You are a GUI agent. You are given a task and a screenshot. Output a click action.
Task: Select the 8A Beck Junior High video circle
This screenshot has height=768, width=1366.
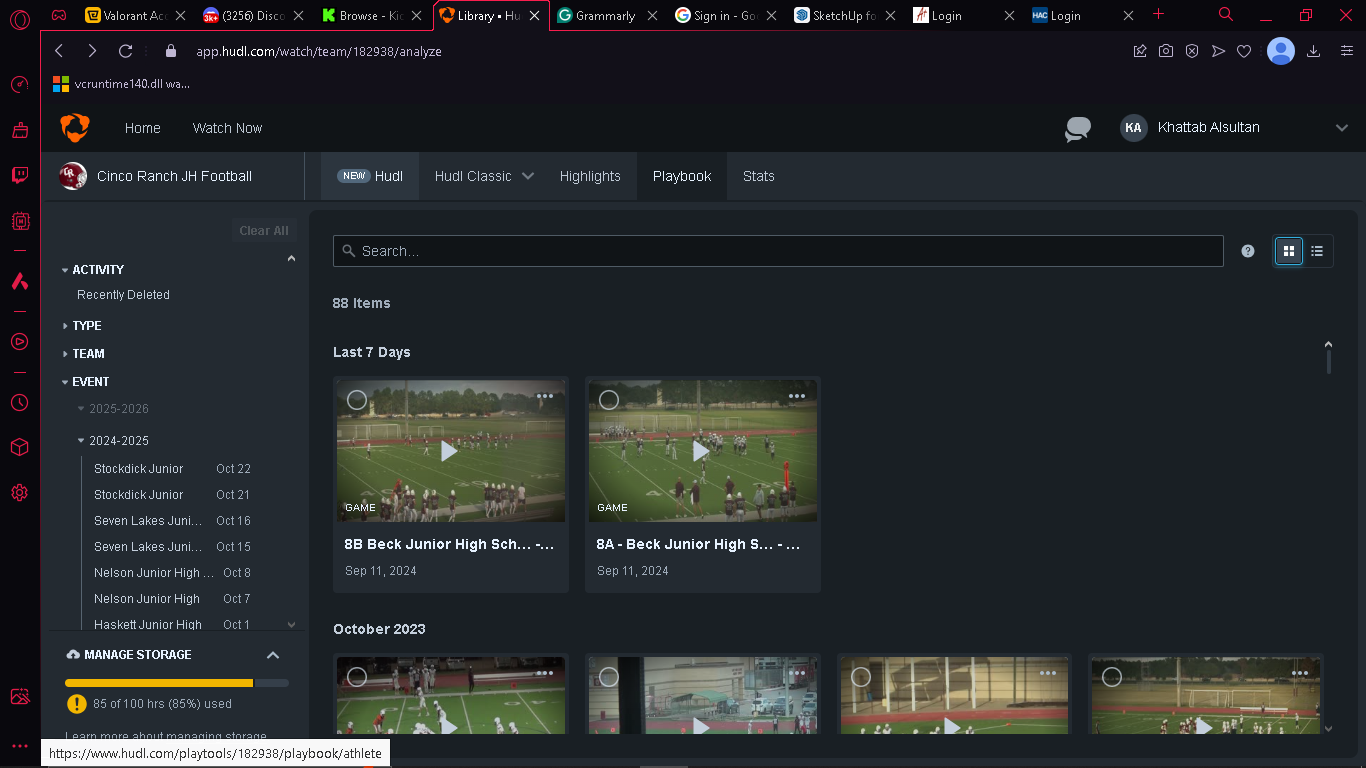coord(609,400)
